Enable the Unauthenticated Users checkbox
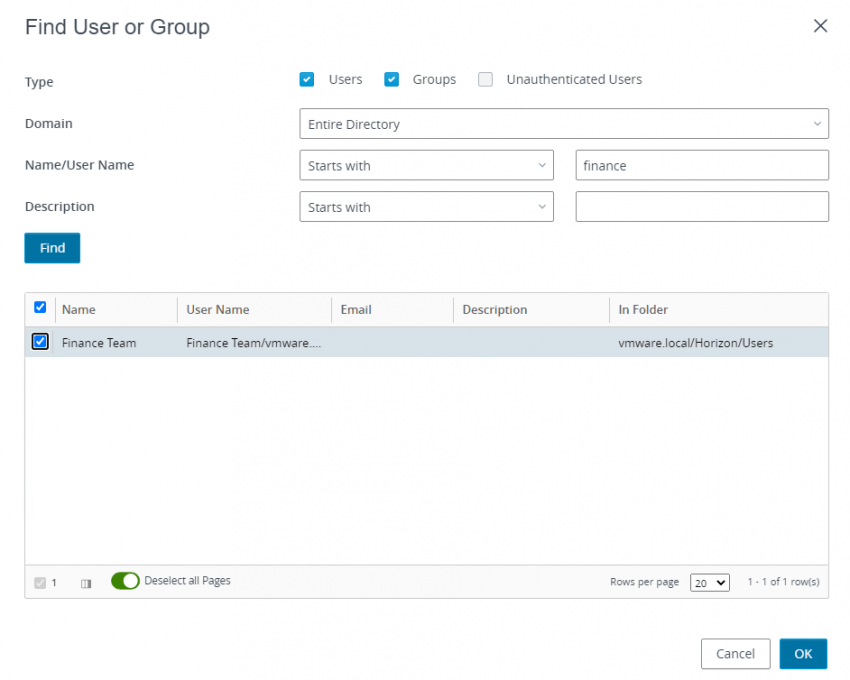850x680 pixels. point(486,79)
